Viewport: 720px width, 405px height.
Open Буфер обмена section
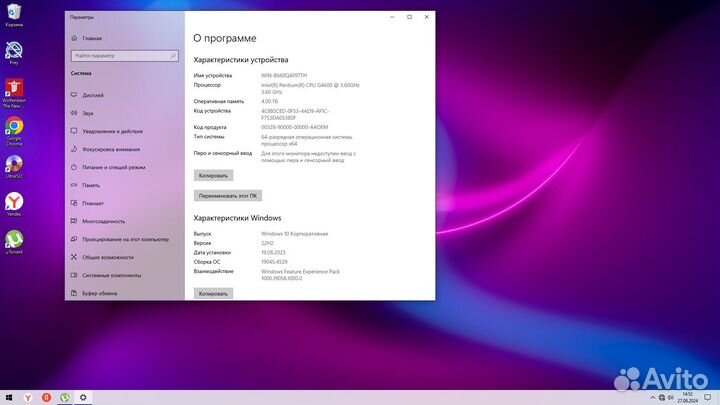click(x=124, y=293)
